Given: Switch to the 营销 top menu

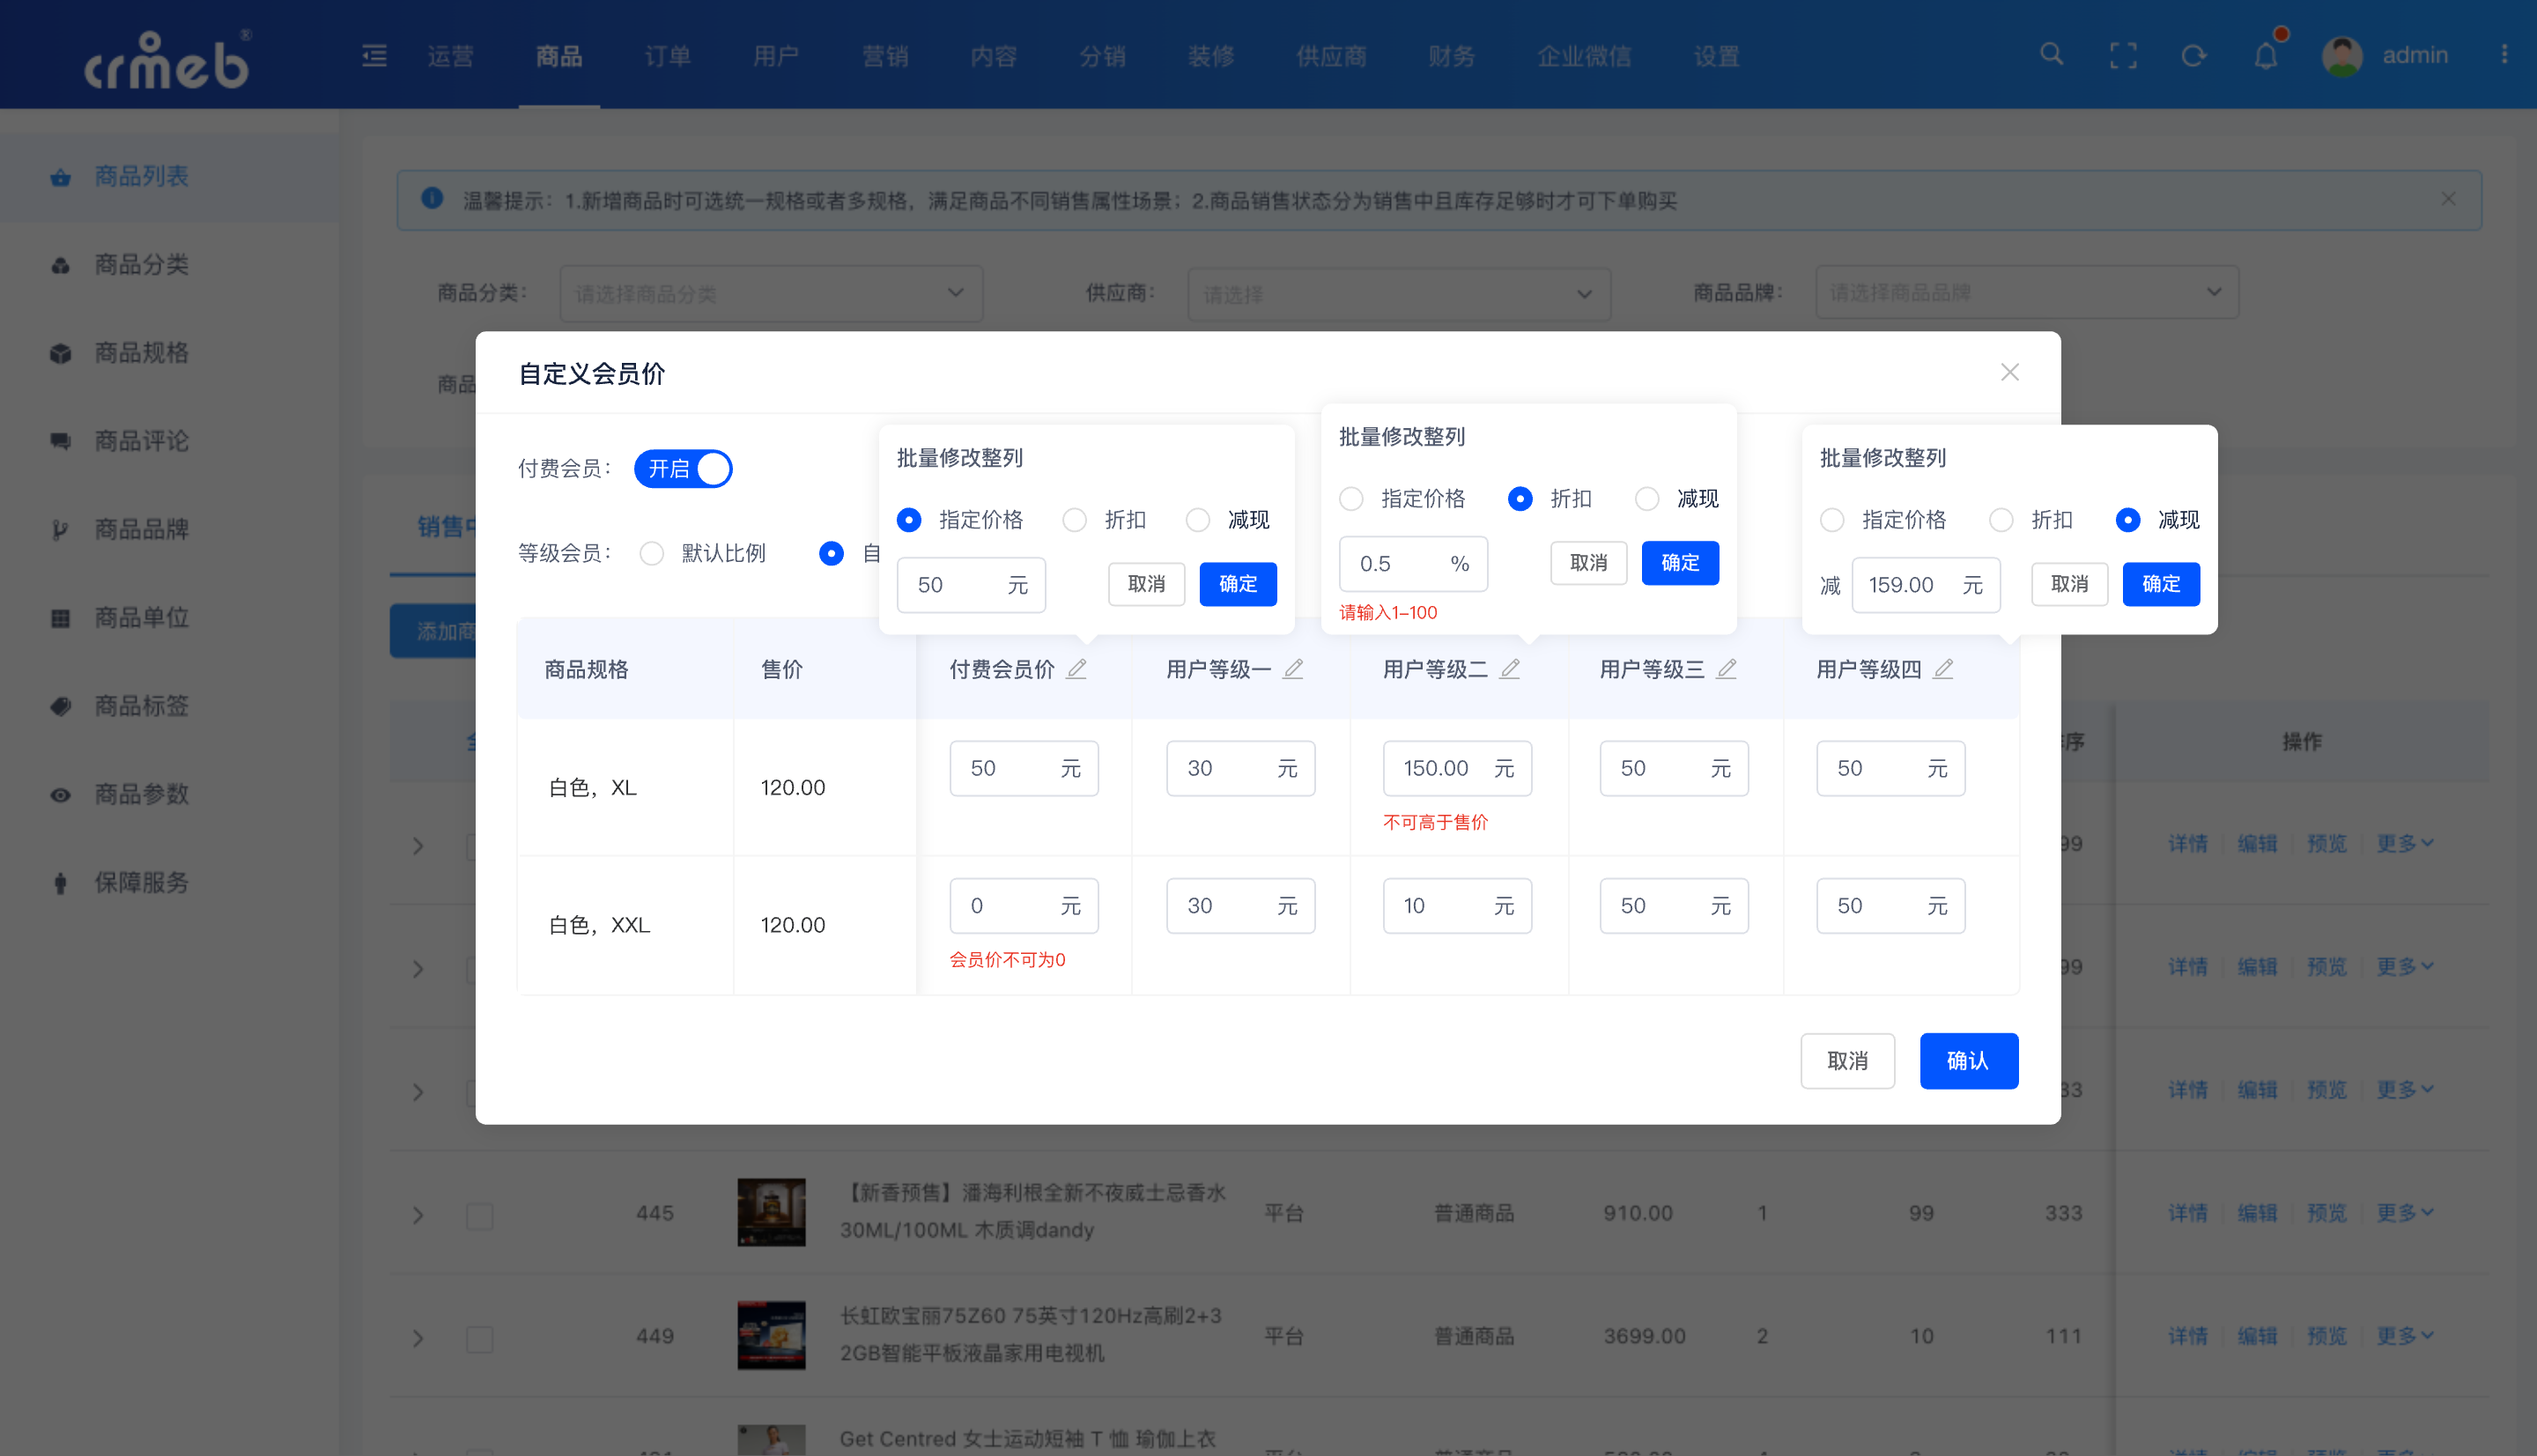Looking at the screenshot, I should tap(886, 56).
